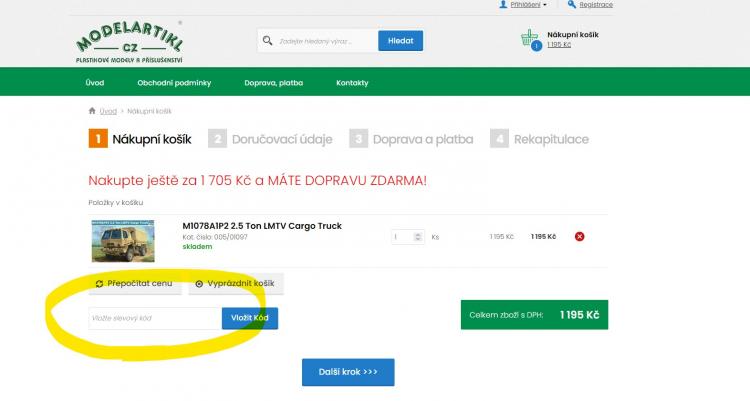
Task: Focus the discount code input field
Action: click(x=155, y=318)
